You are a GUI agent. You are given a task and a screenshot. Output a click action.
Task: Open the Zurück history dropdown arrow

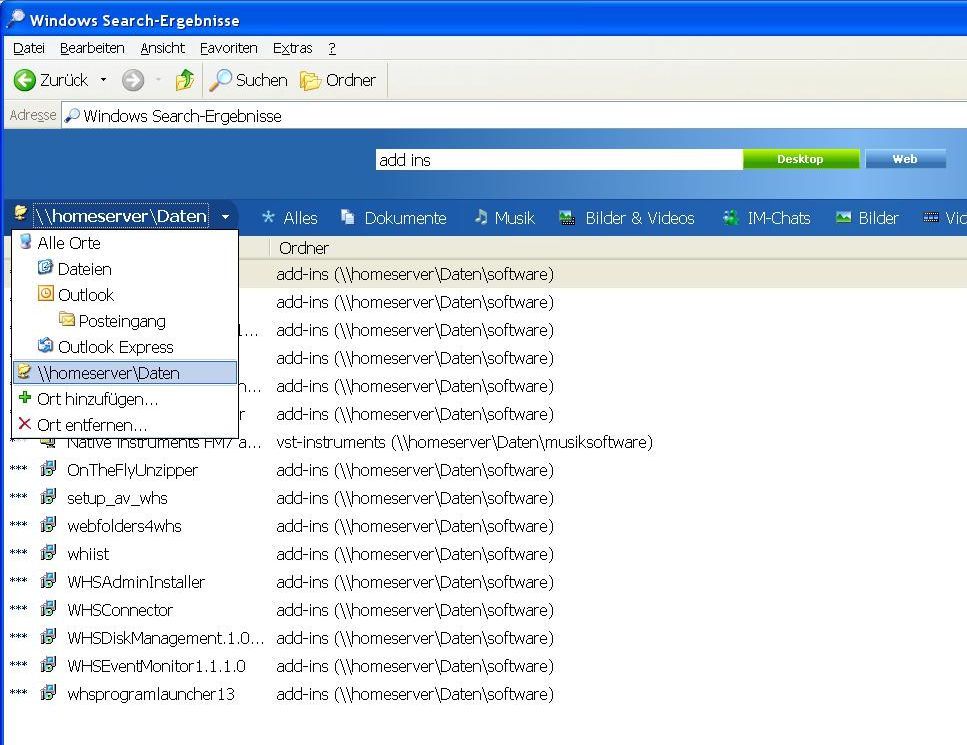click(103, 80)
